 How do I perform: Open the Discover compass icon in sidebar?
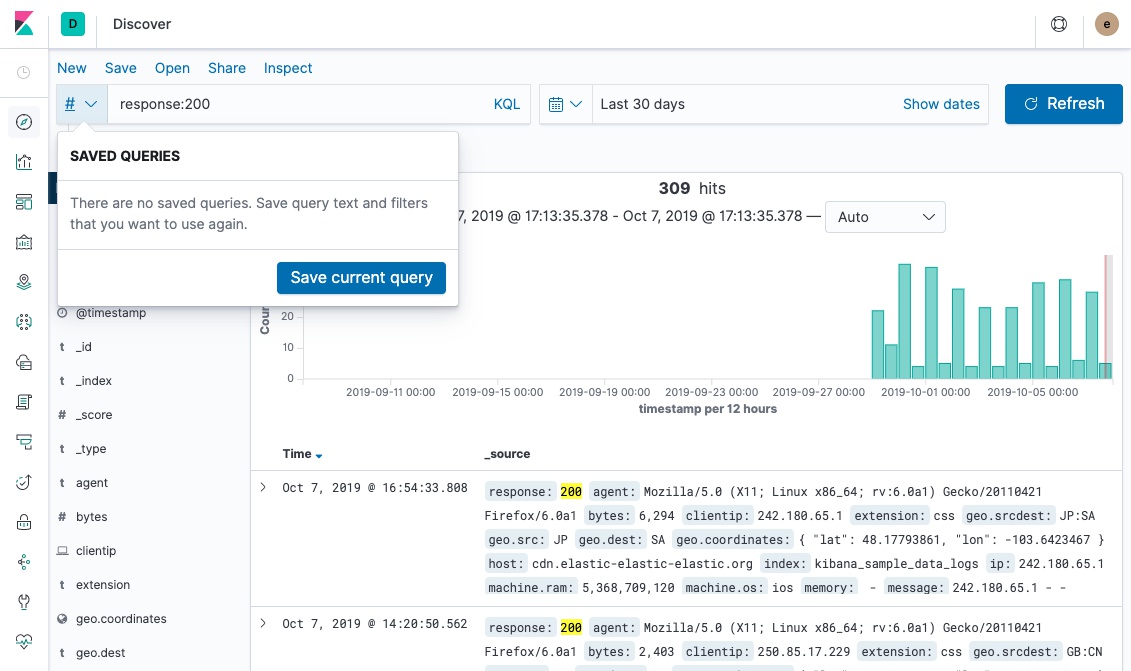tap(24, 122)
